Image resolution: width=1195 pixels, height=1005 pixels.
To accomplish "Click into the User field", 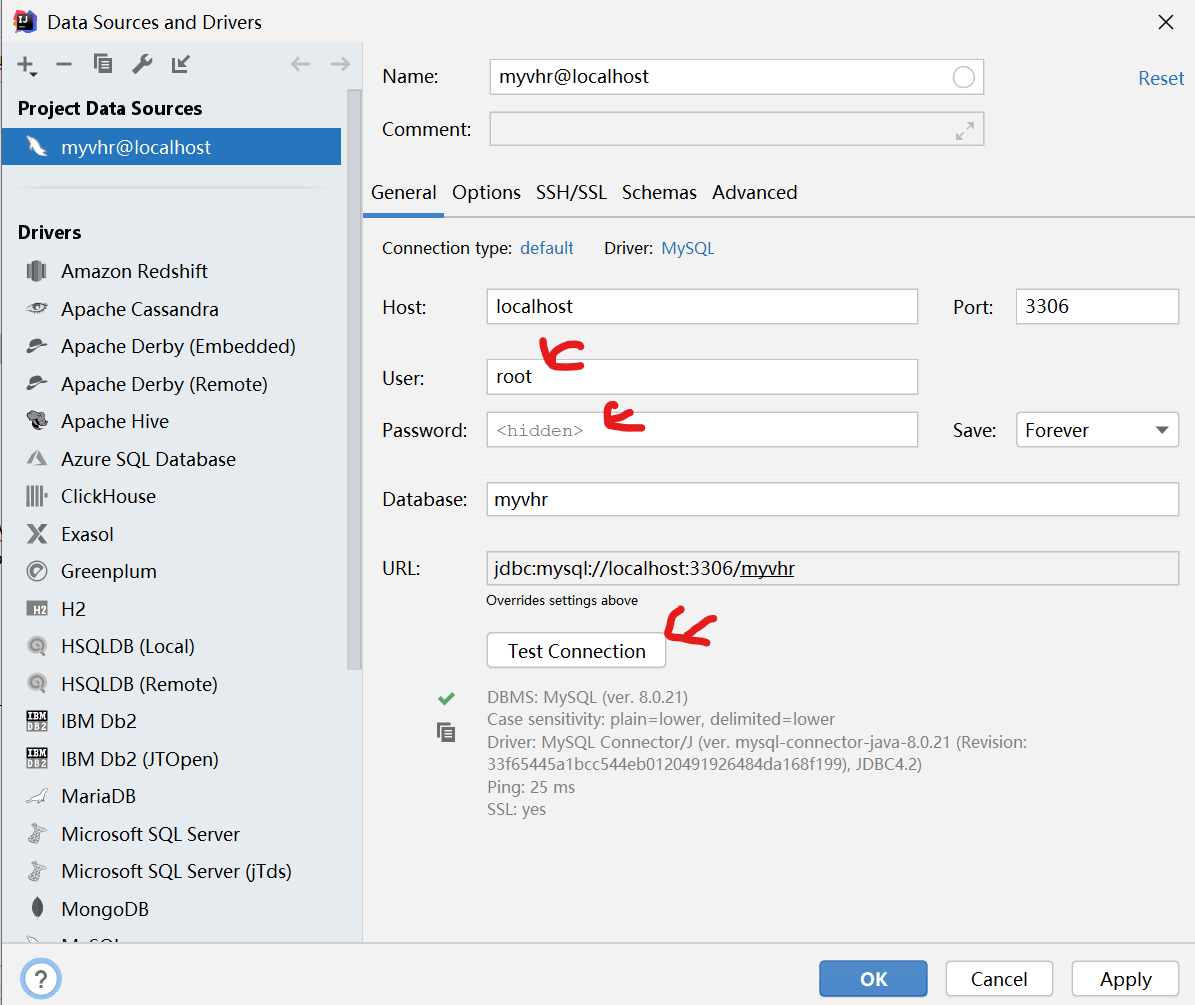I will pos(702,377).
